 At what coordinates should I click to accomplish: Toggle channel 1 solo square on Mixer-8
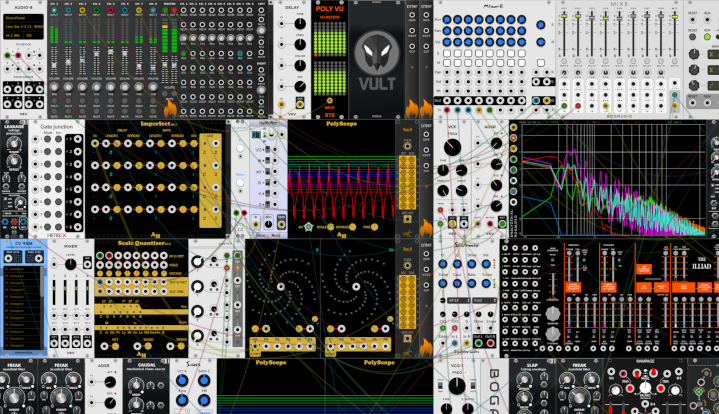click(x=447, y=54)
